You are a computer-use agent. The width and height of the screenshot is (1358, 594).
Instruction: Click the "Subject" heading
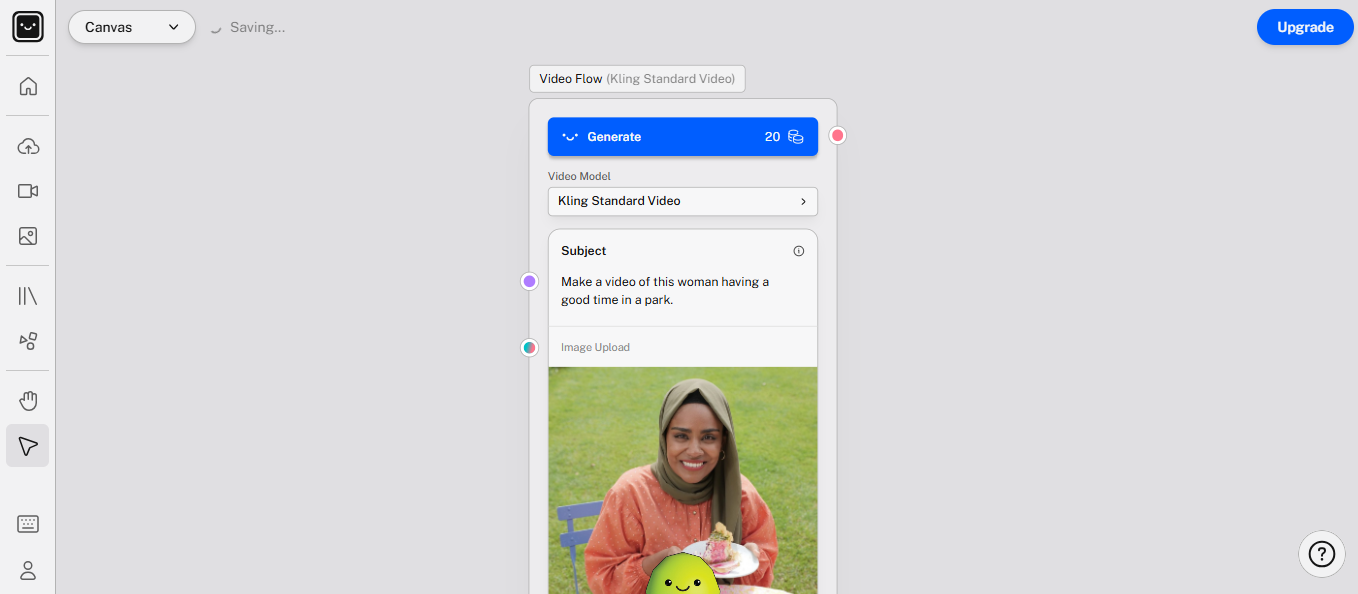coord(584,251)
